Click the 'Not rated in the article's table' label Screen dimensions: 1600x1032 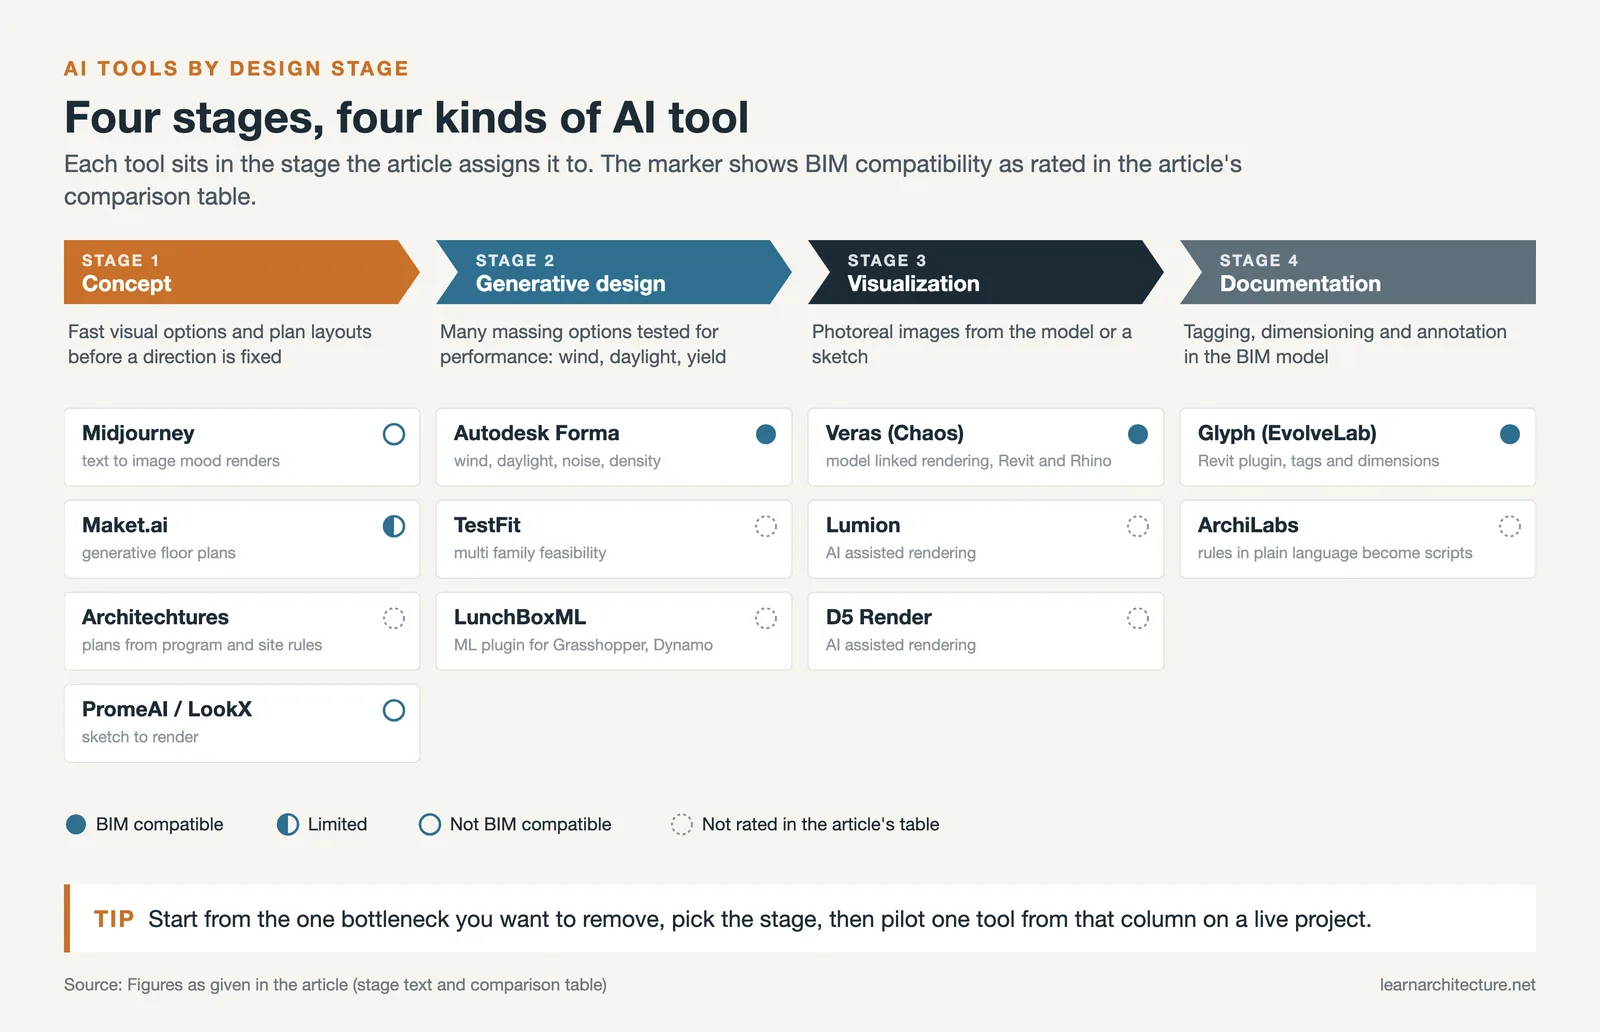(821, 824)
